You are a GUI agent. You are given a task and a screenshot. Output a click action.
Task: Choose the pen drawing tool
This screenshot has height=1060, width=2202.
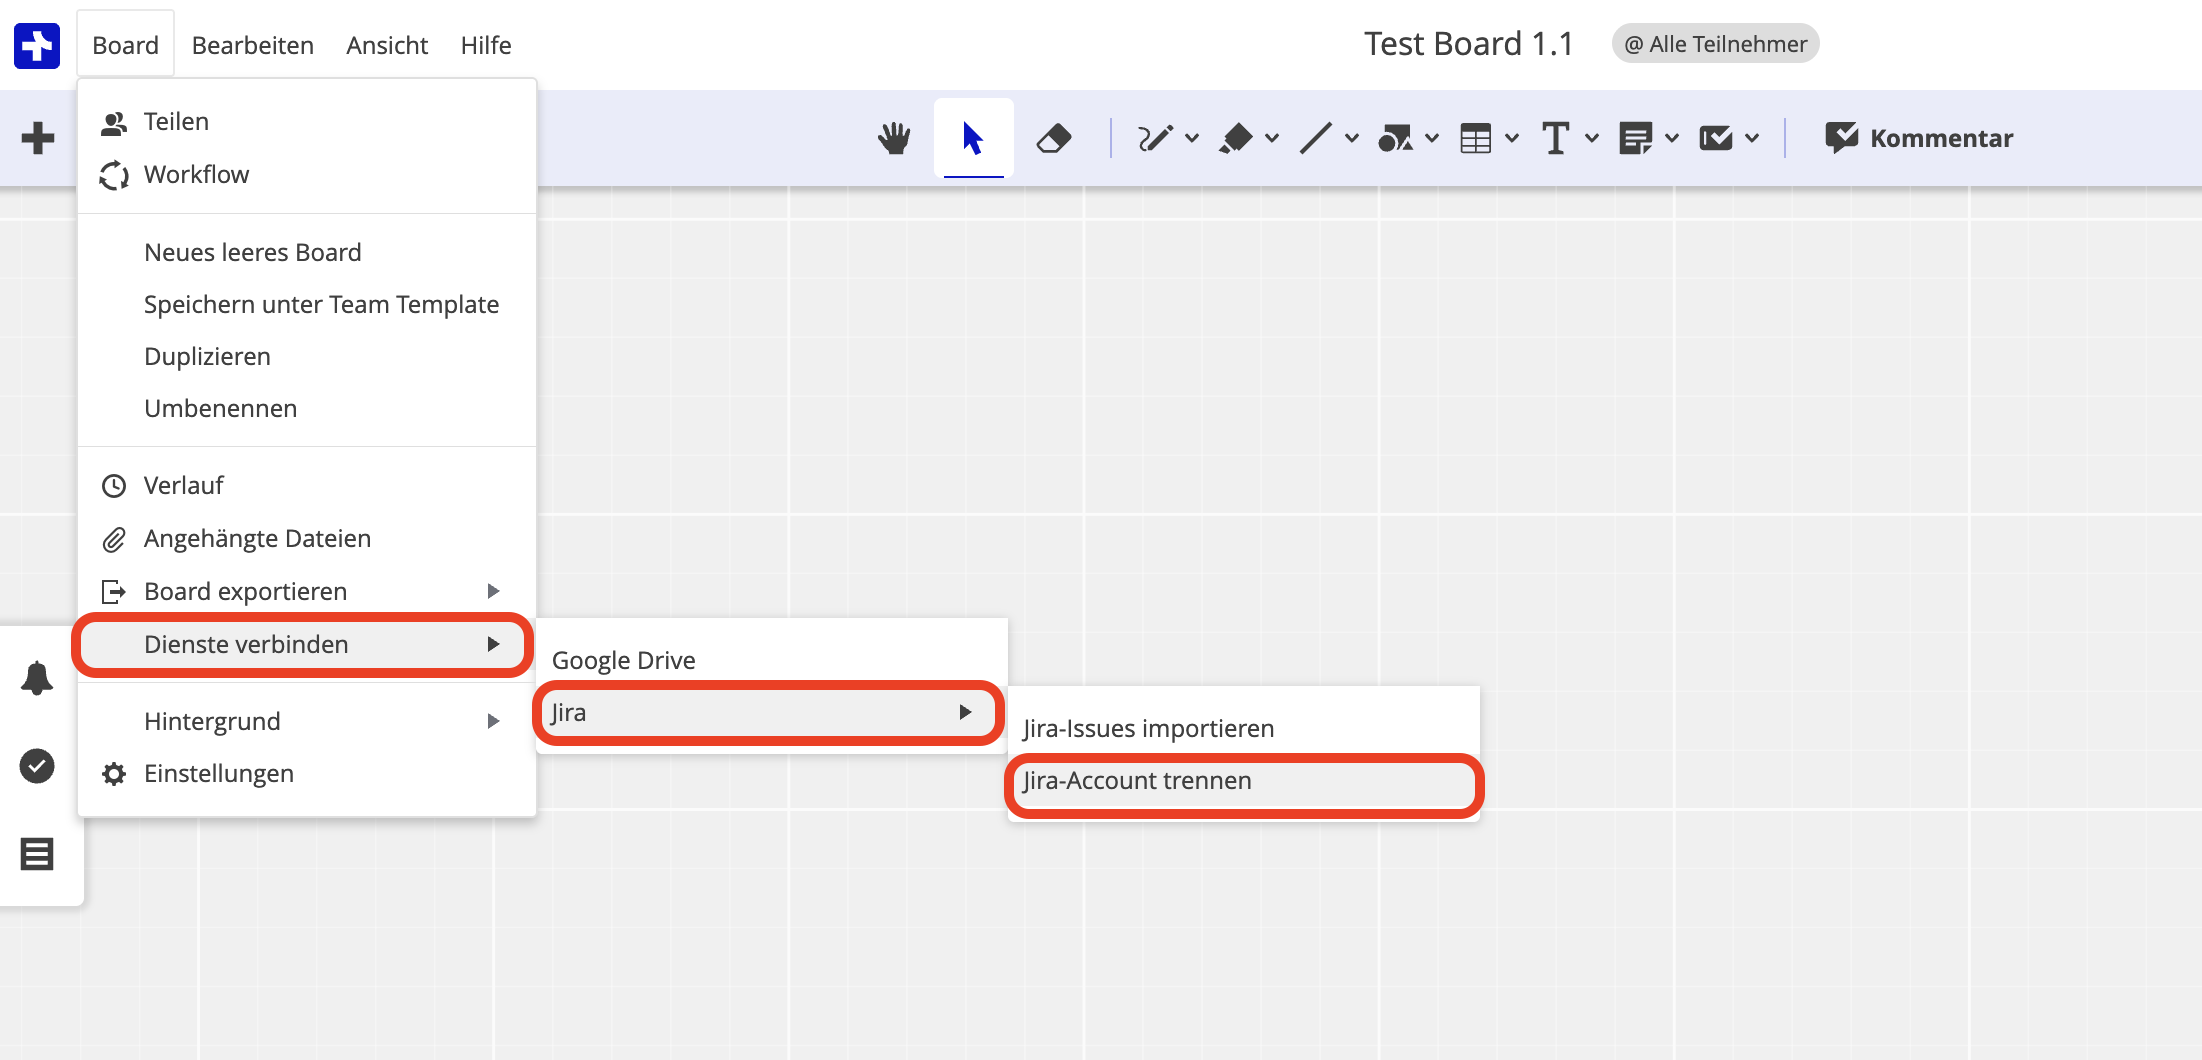pos(1155,138)
